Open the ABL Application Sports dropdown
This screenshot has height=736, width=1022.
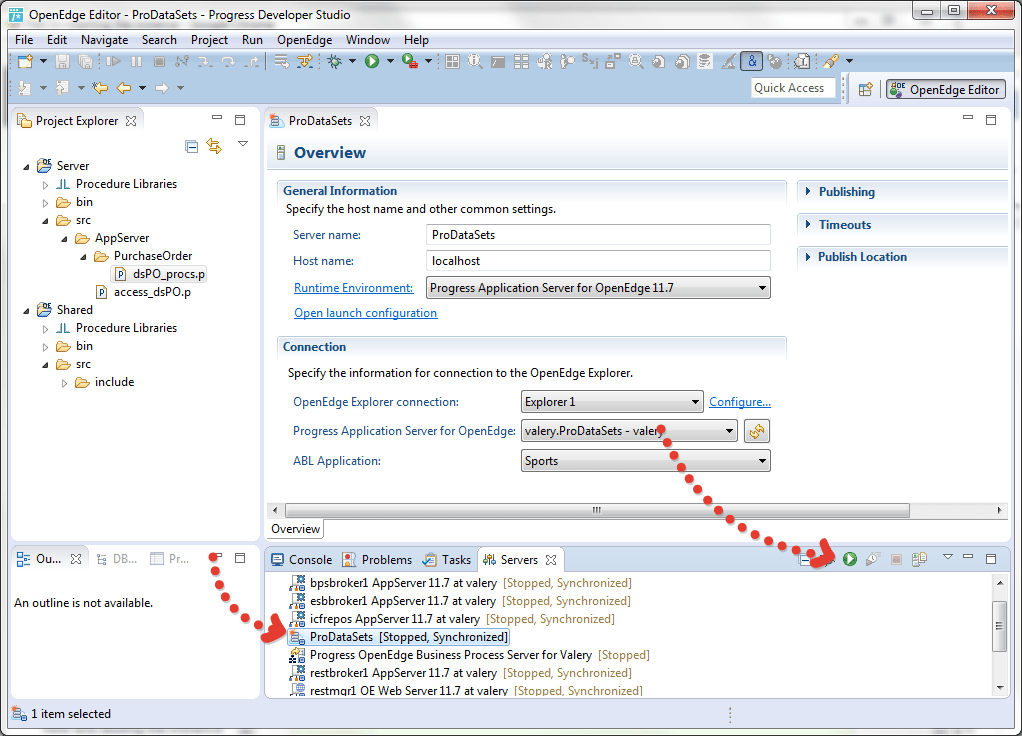(x=645, y=461)
